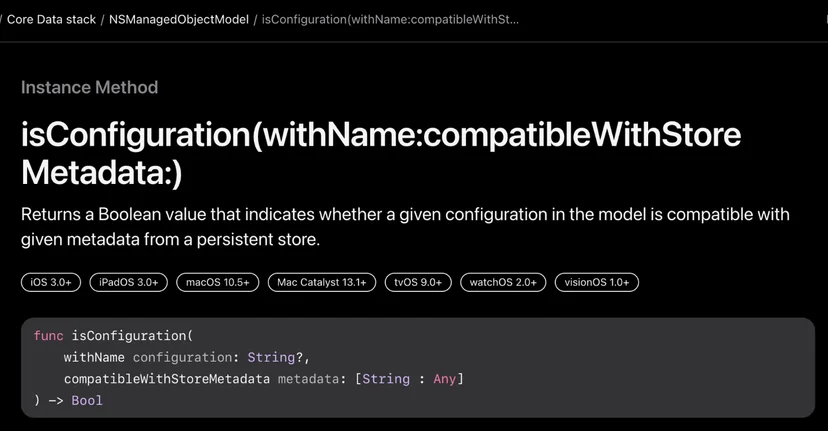Select the macOS 10.5+ platform badge
This screenshot has width=828, height=431.
coord(218,282)
